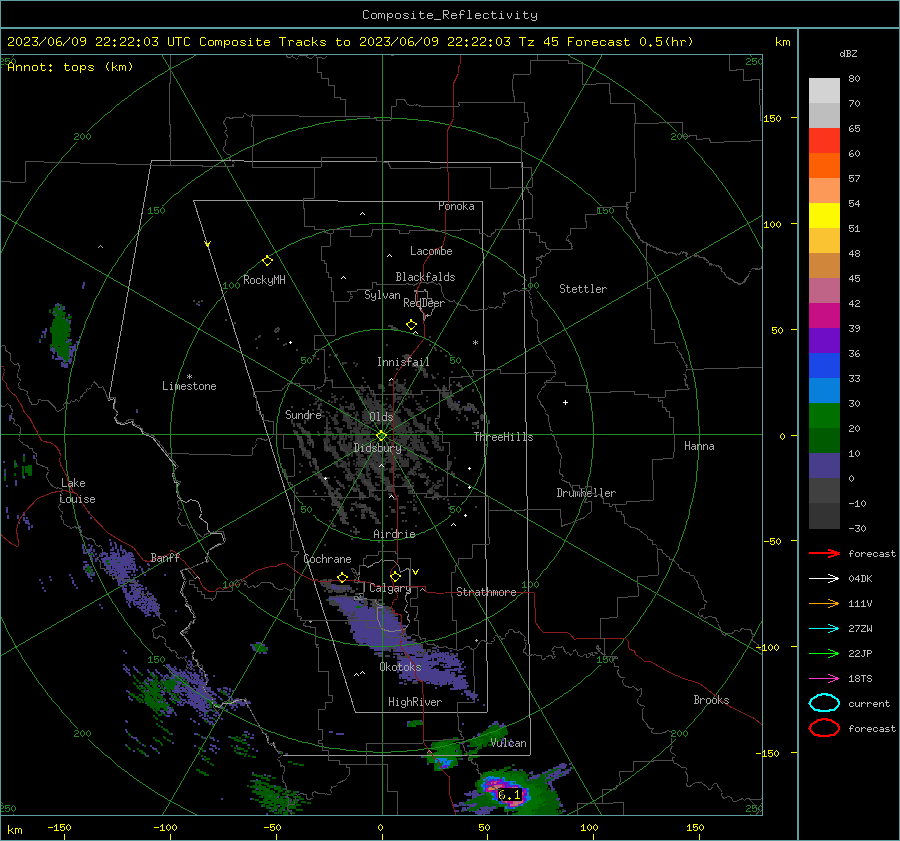
Task: Select the yellow 51-54 dBZ swatch
Action: [x=824, y=216]
